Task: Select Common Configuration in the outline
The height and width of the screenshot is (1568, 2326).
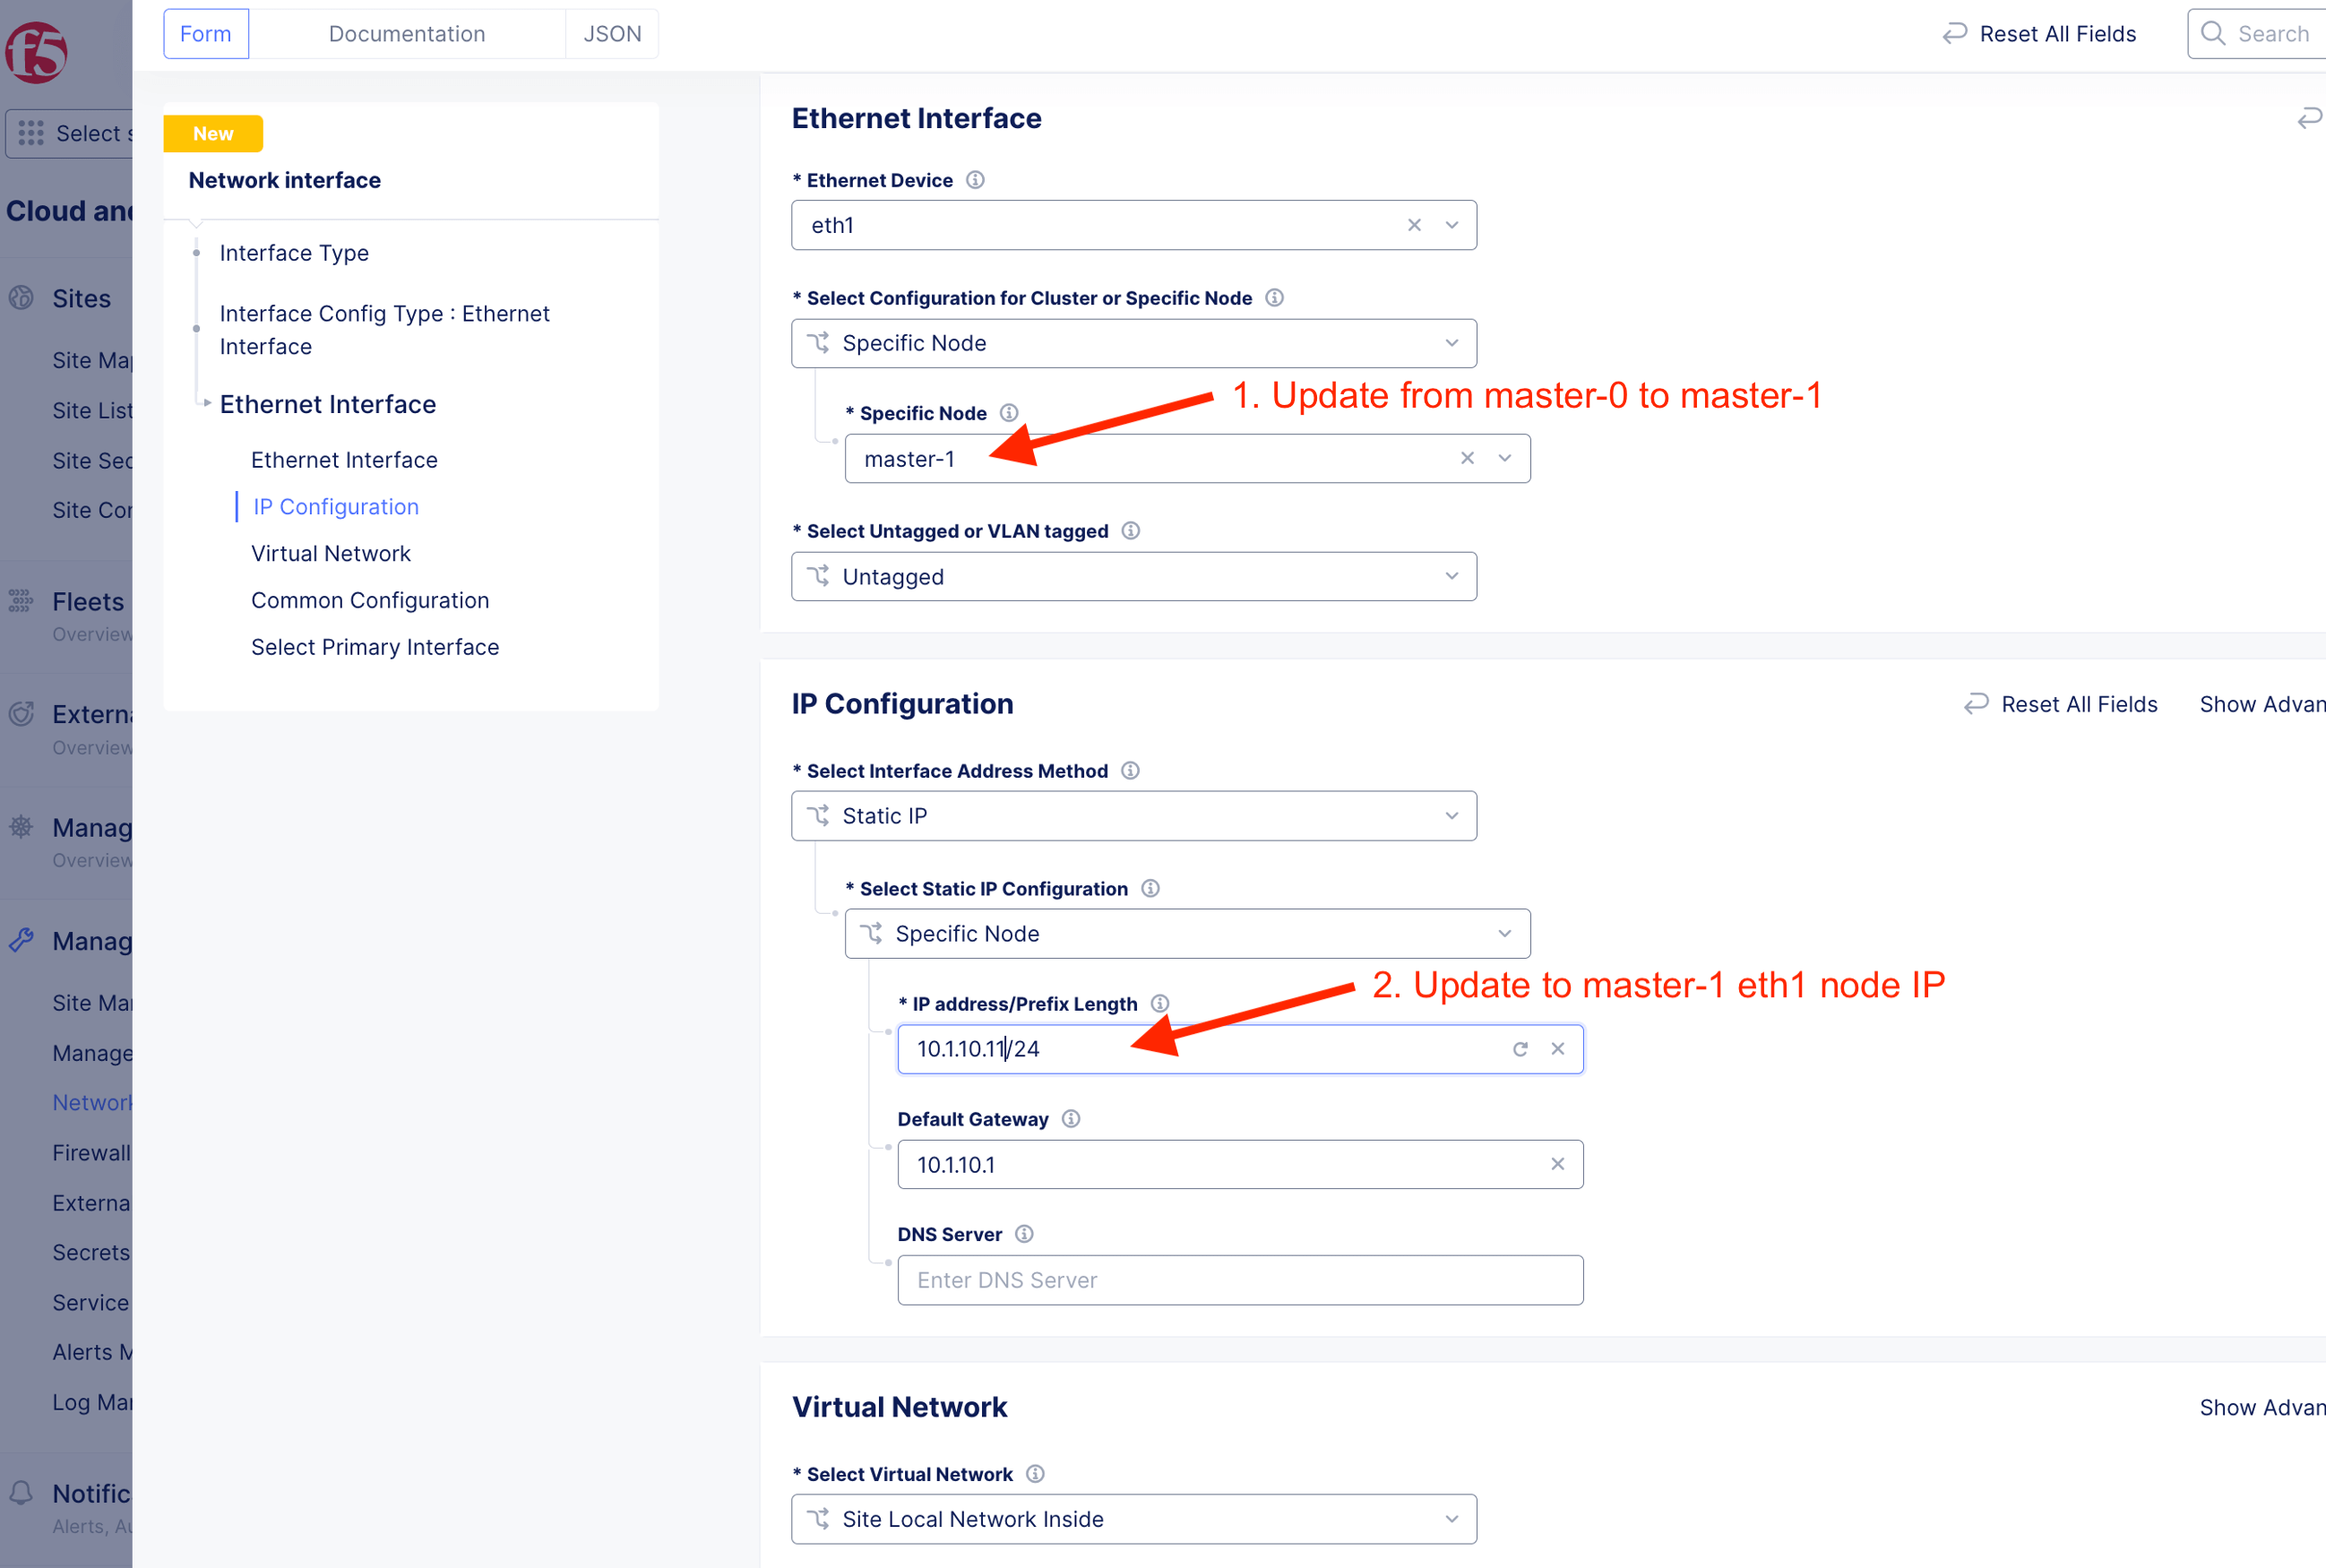Action: [x=370, y=600]
